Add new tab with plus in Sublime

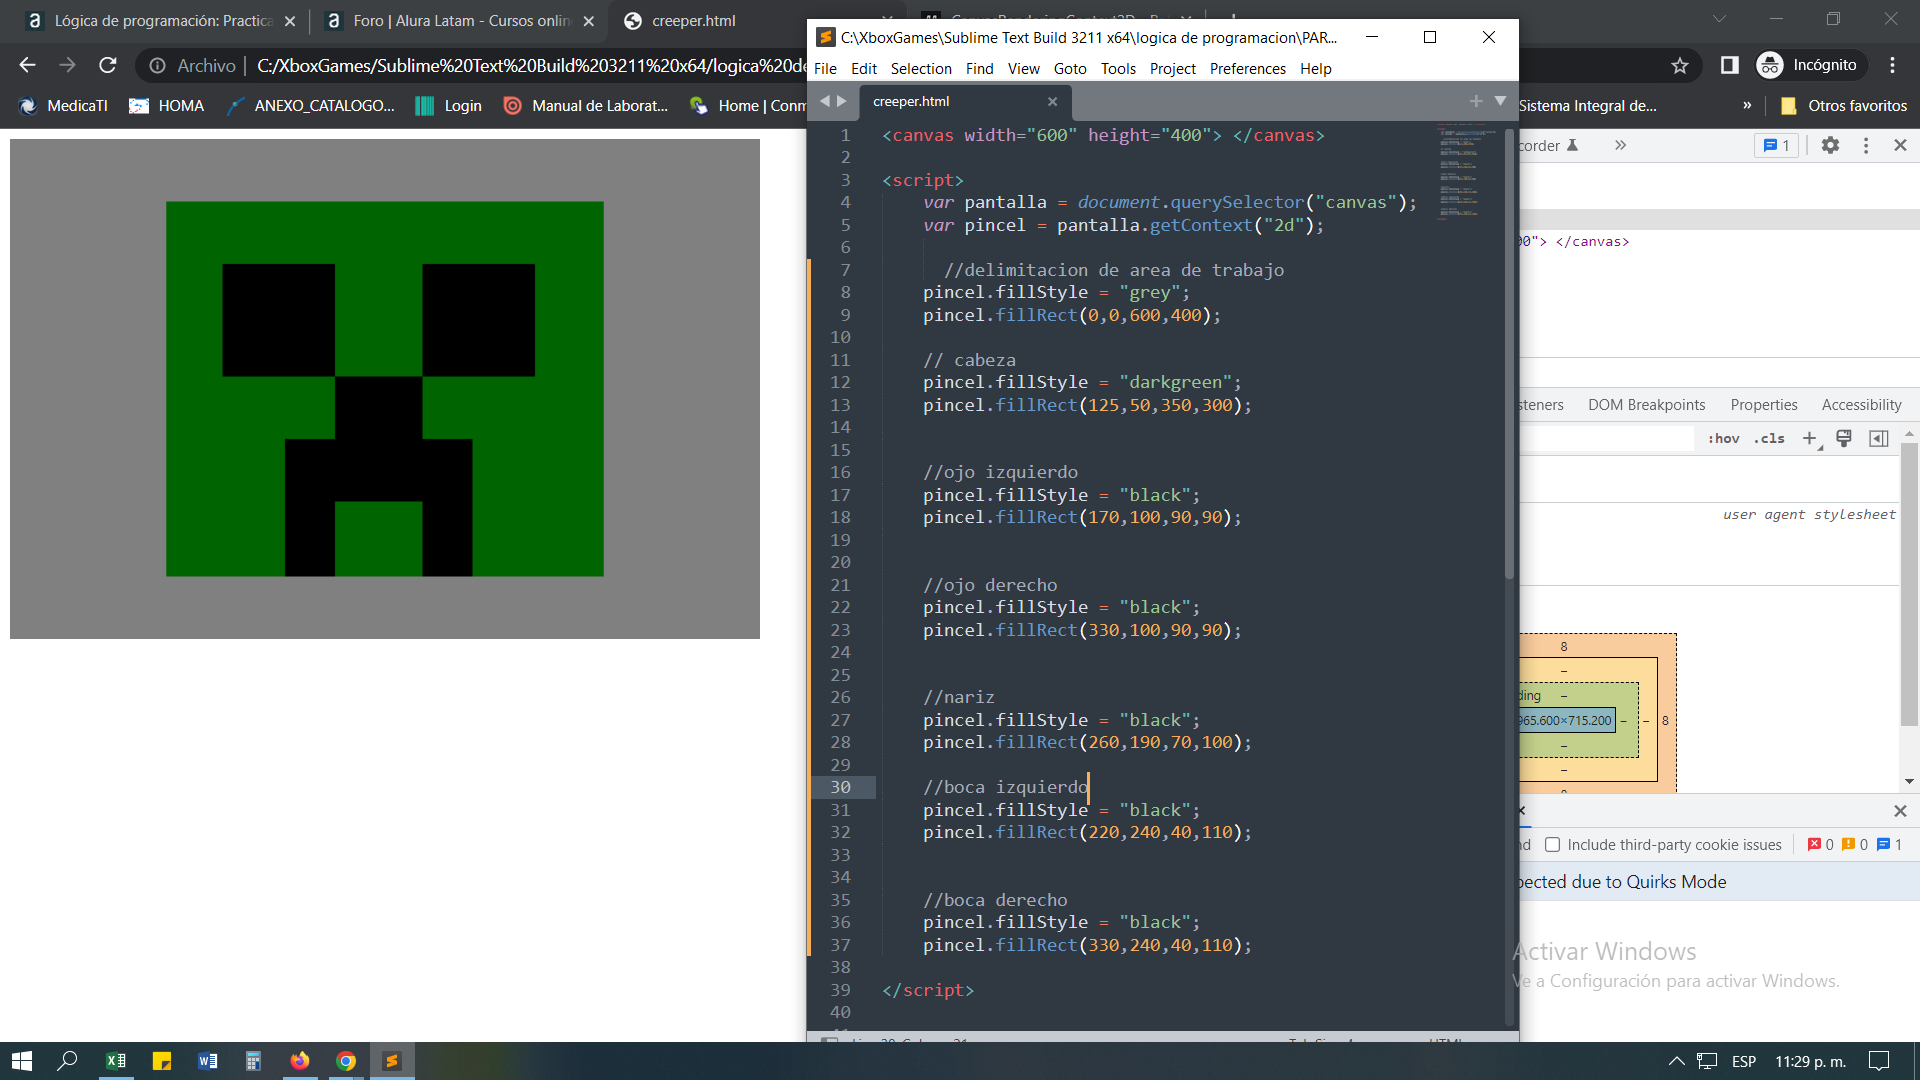pos(1476,101)
